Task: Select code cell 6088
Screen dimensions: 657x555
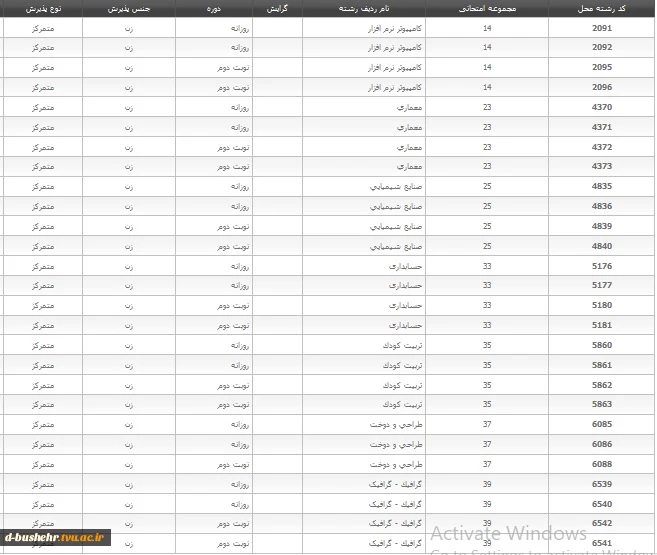Action: click(602, 464)
